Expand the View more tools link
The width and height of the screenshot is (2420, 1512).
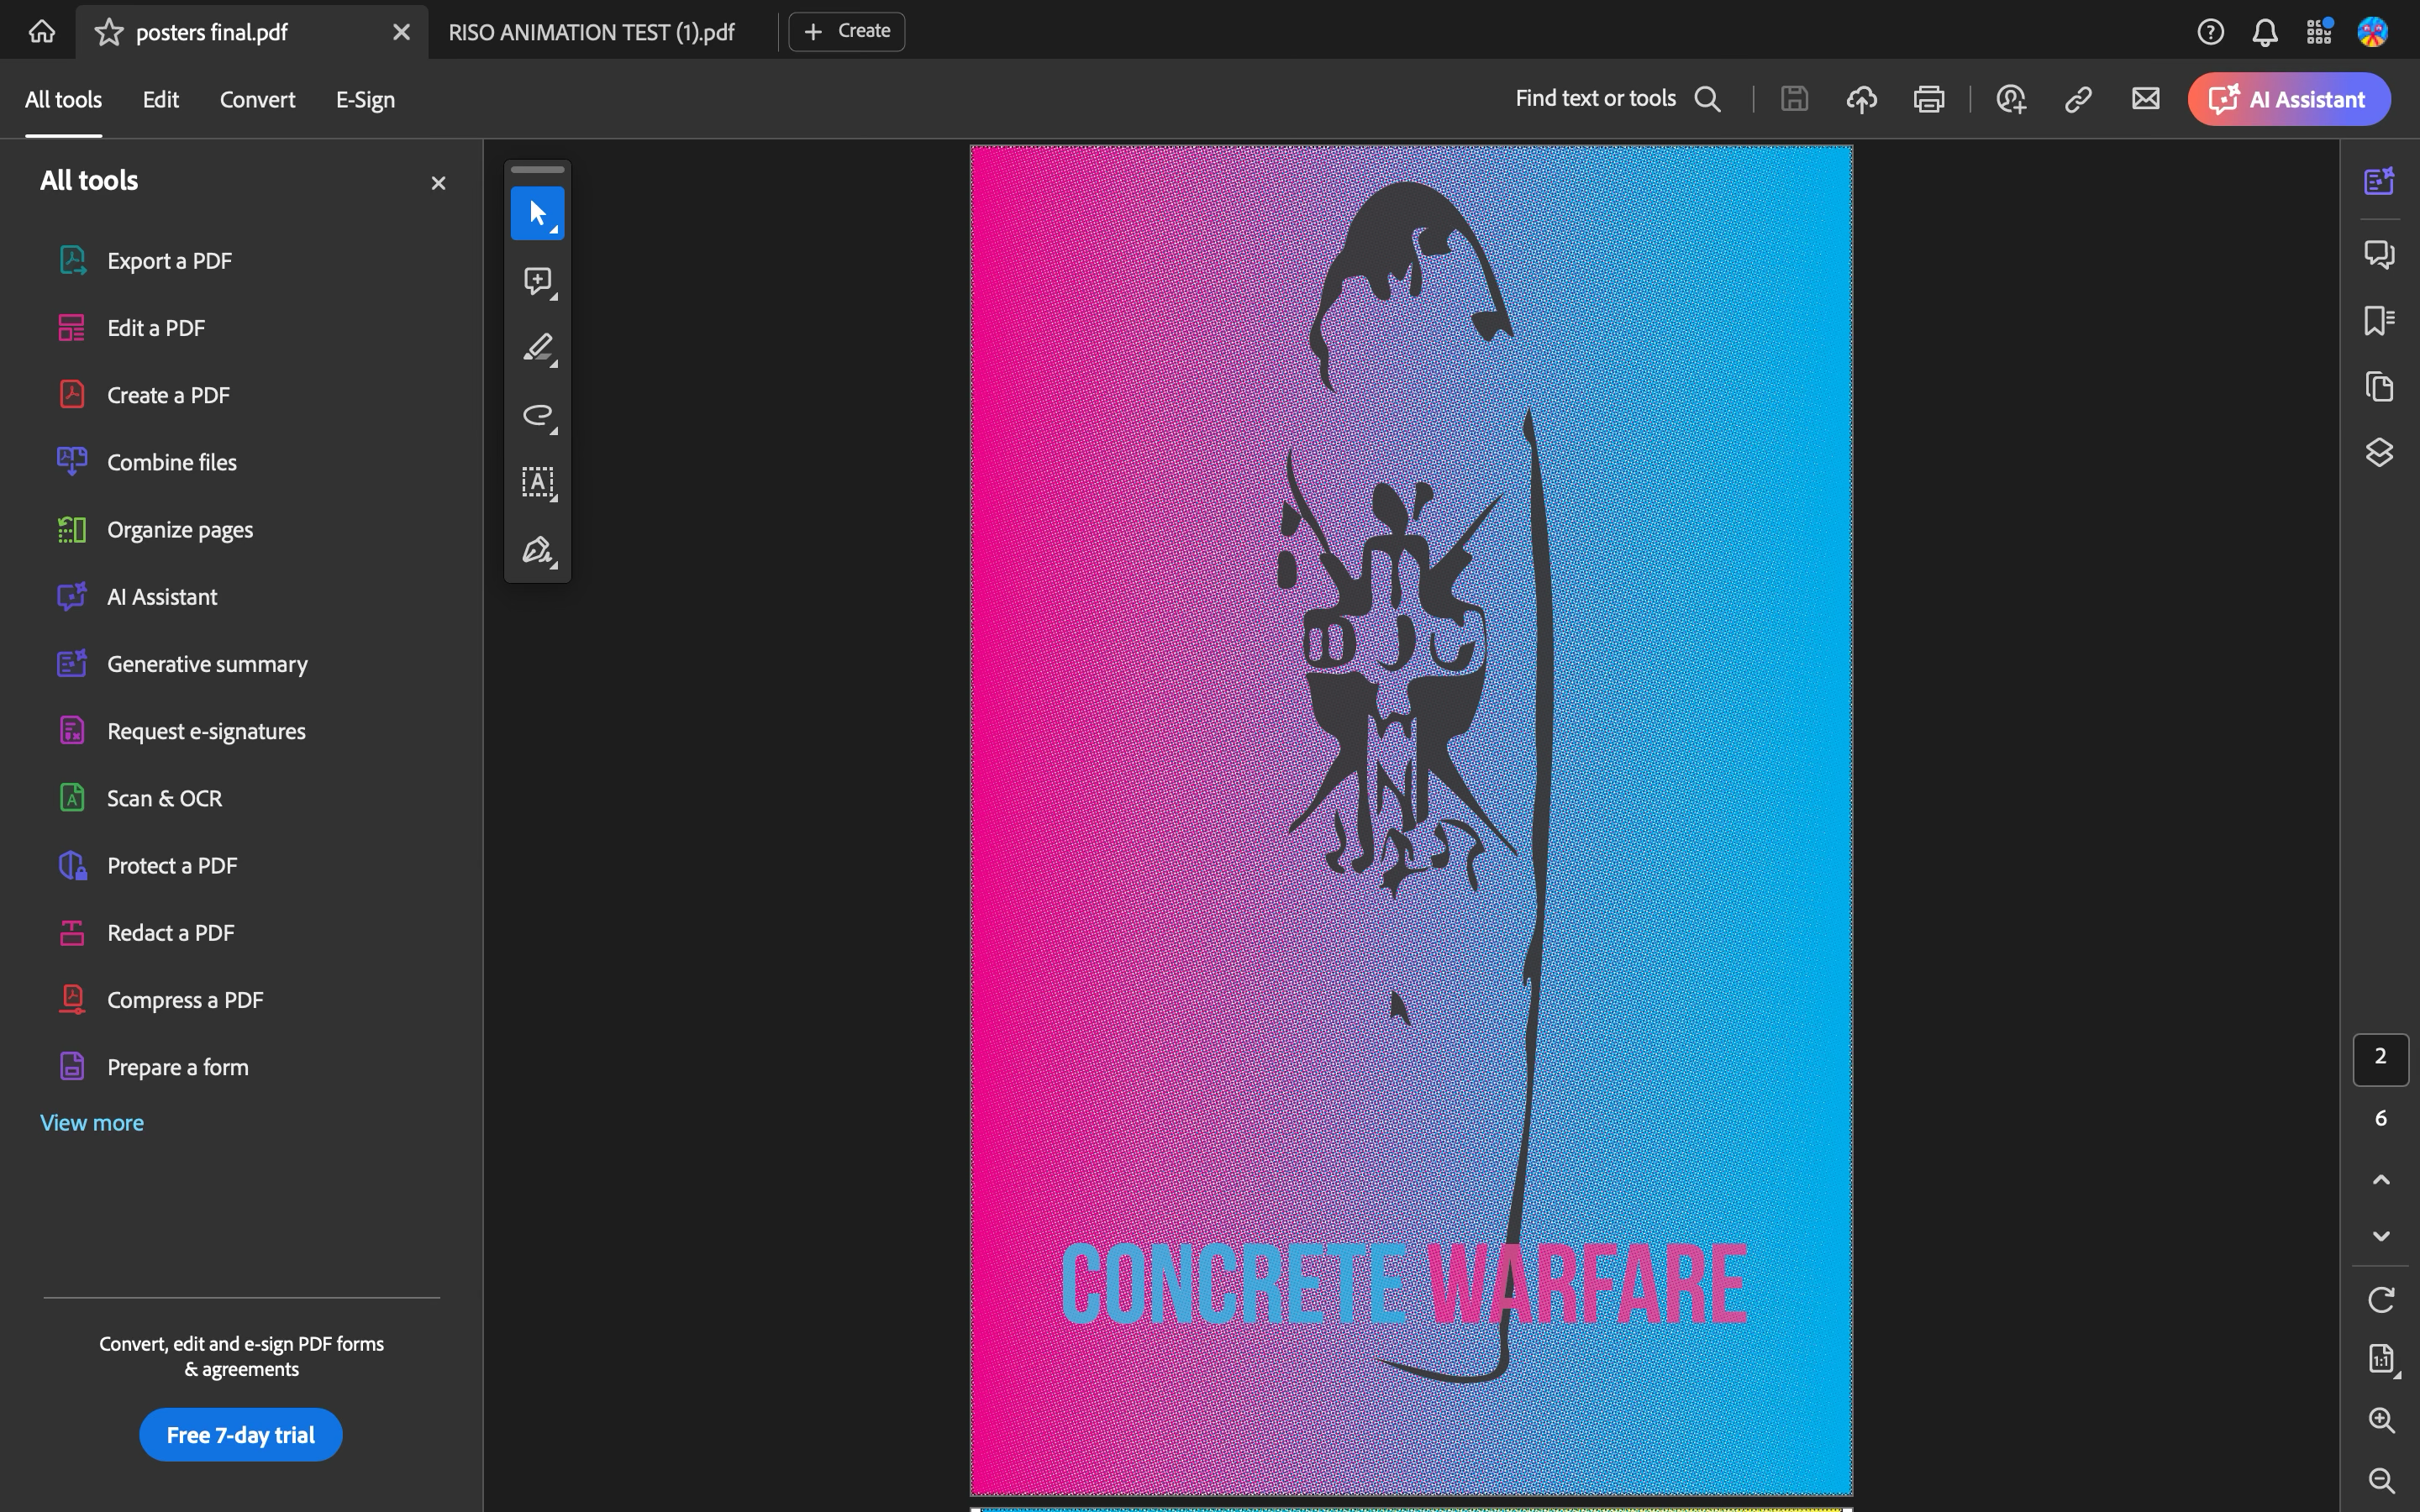[x=92, y=1122]
